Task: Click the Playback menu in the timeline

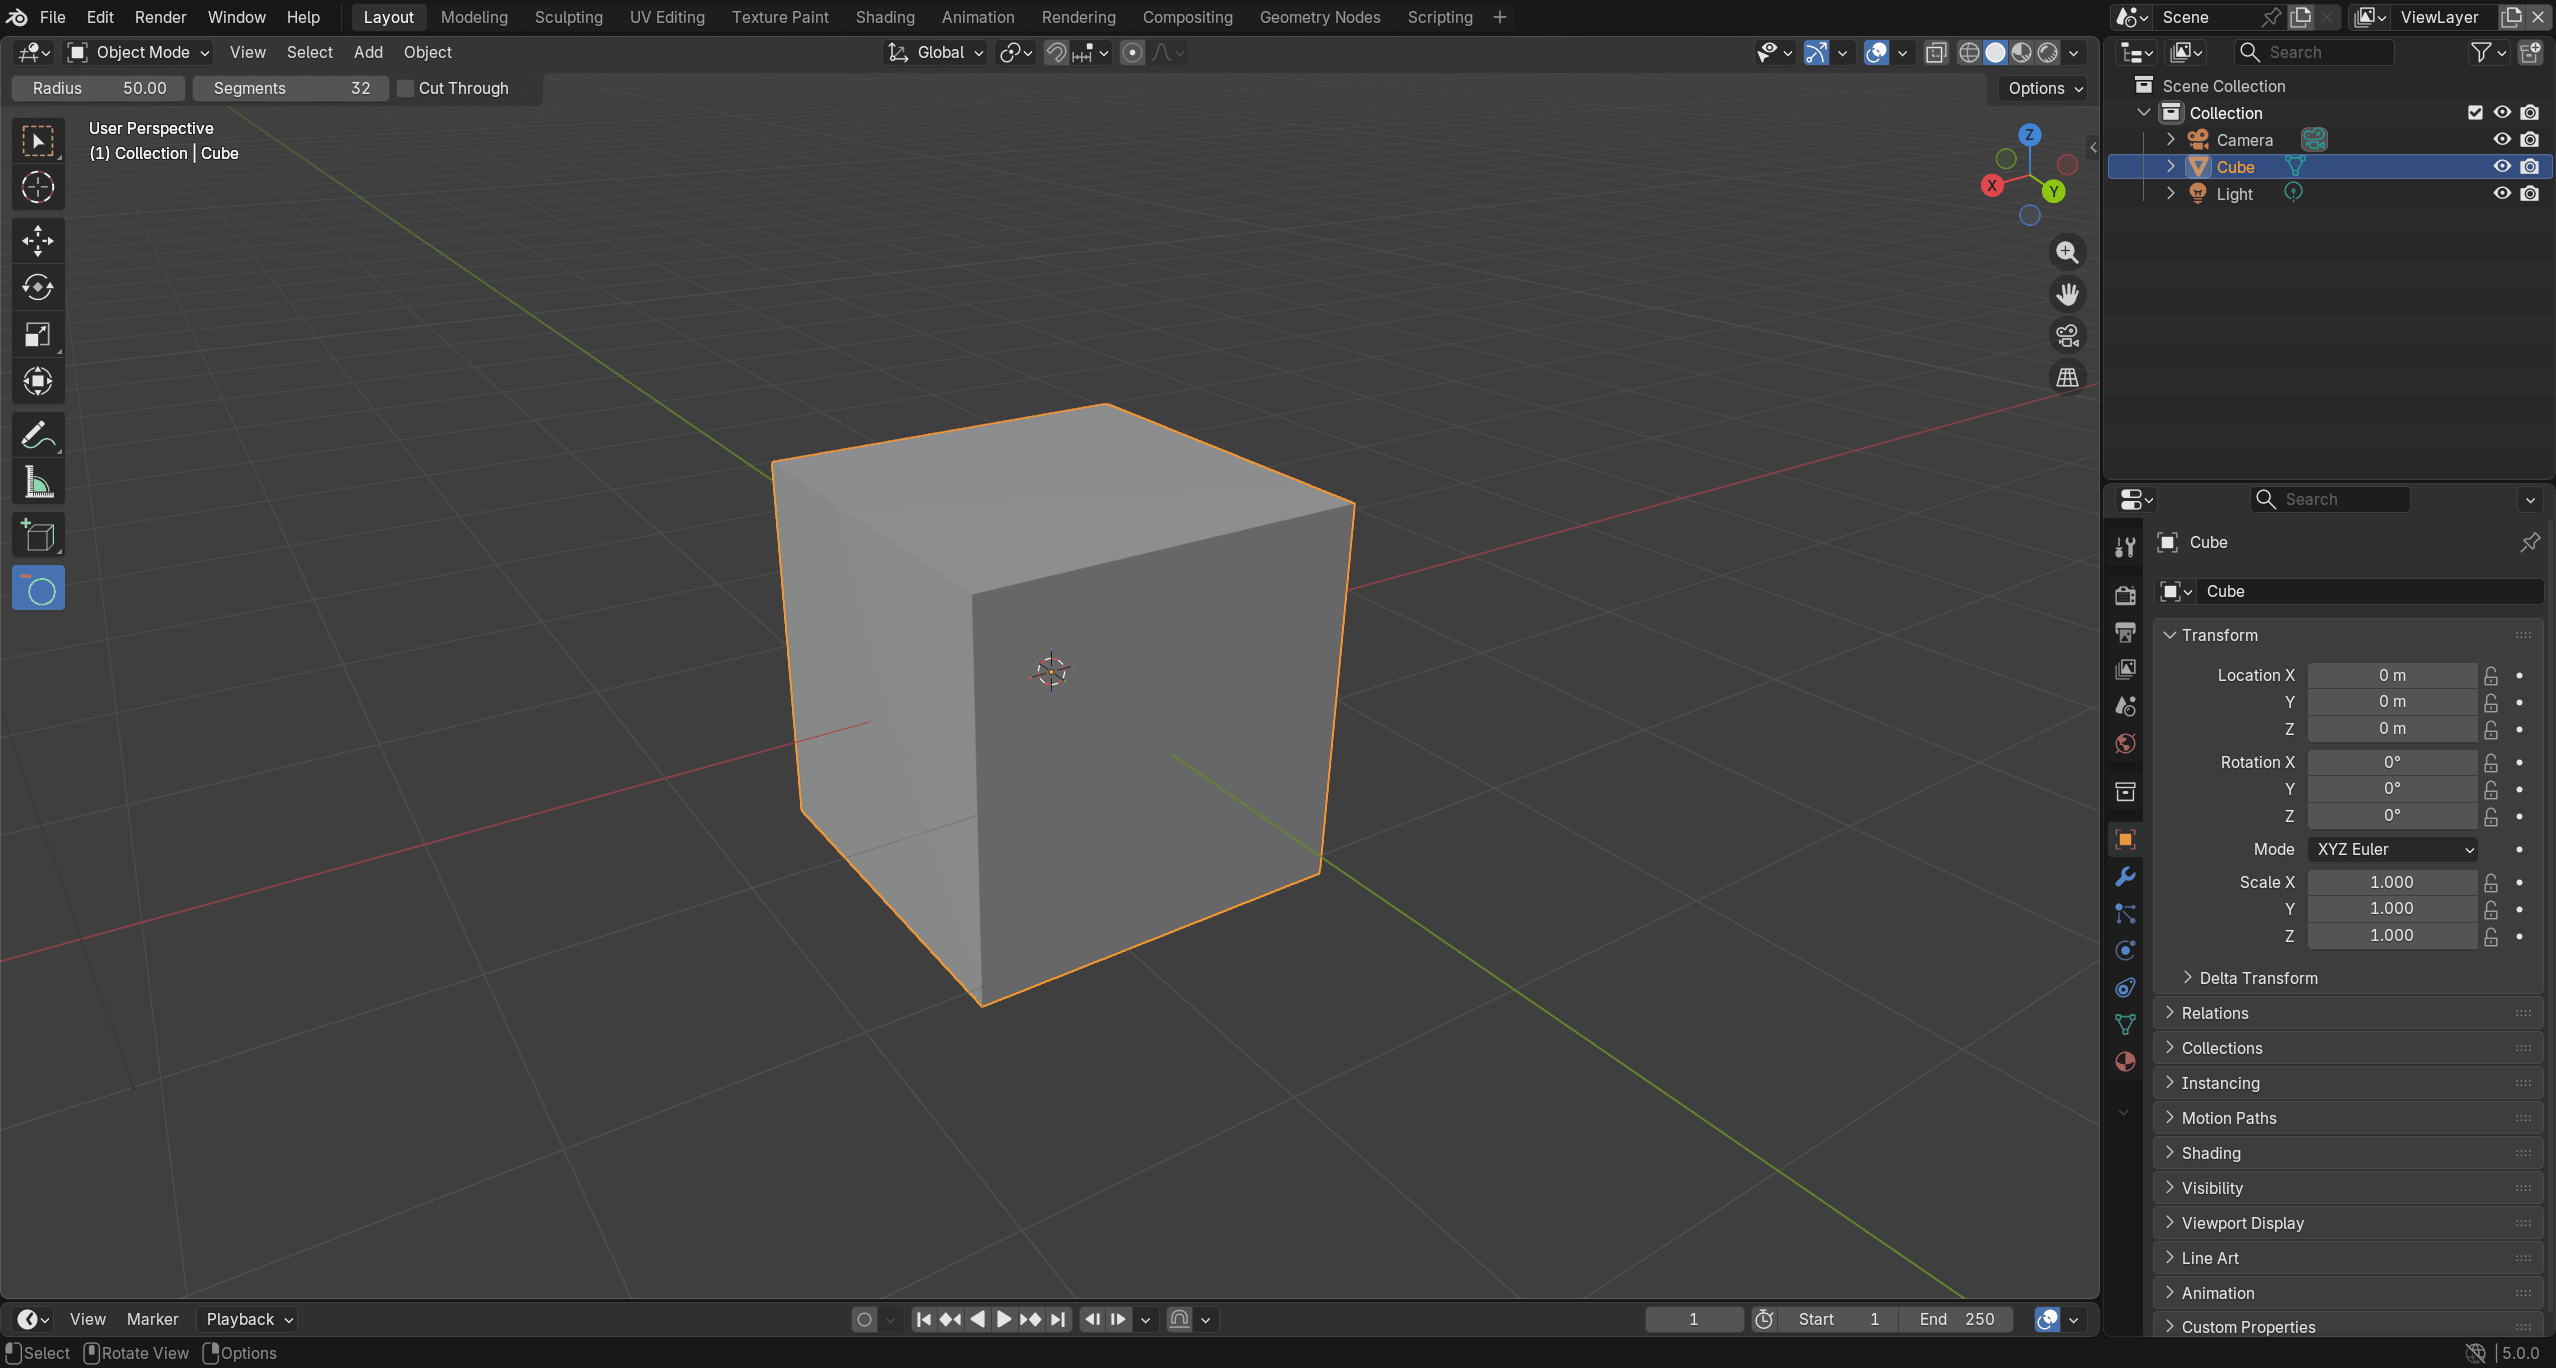Action: [243, 1319]
